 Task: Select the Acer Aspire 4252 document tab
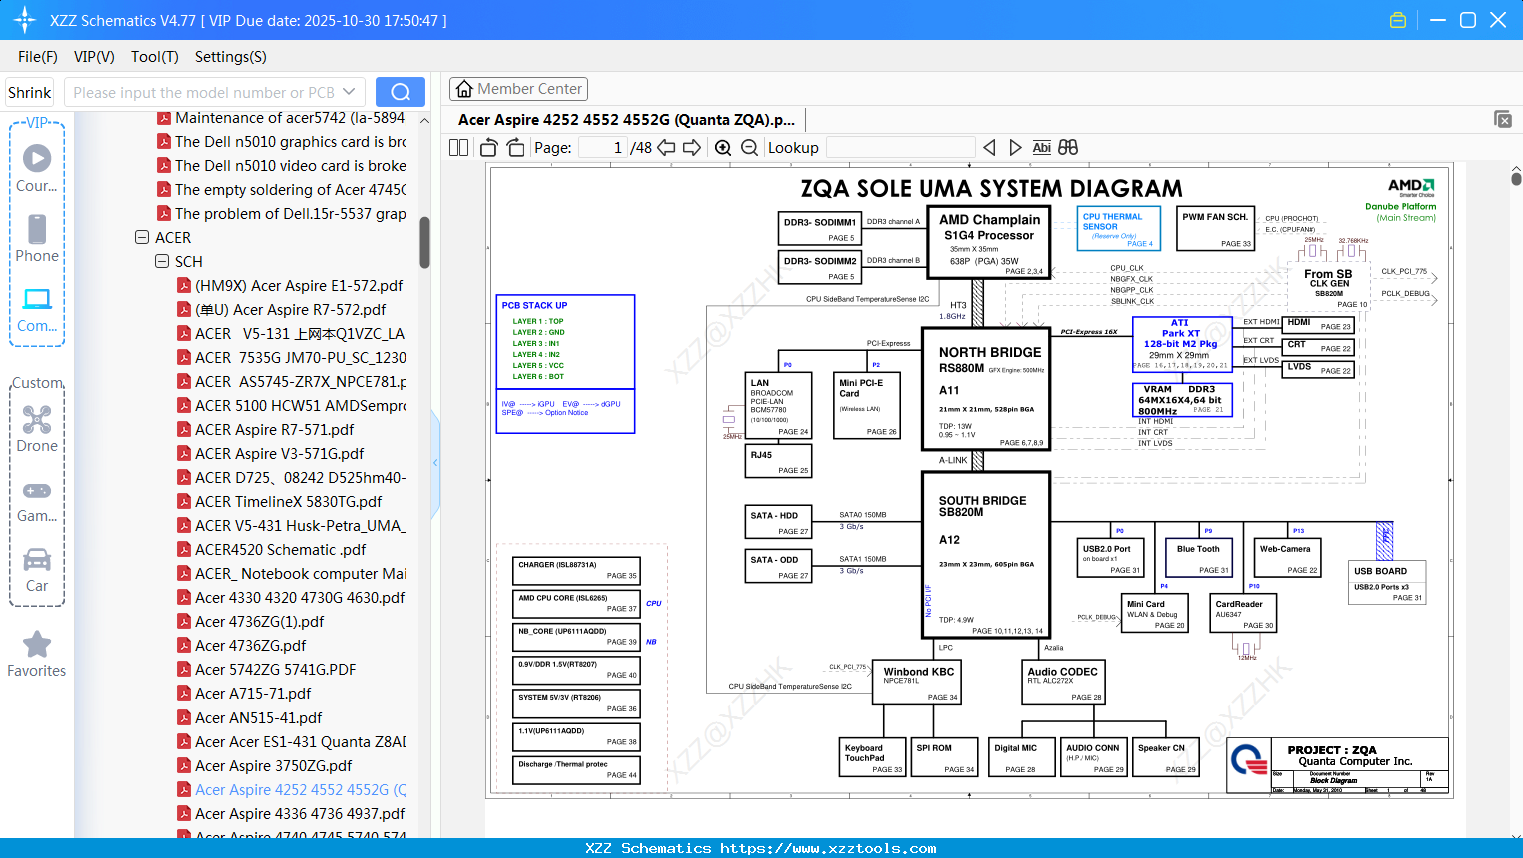(627, 120)
